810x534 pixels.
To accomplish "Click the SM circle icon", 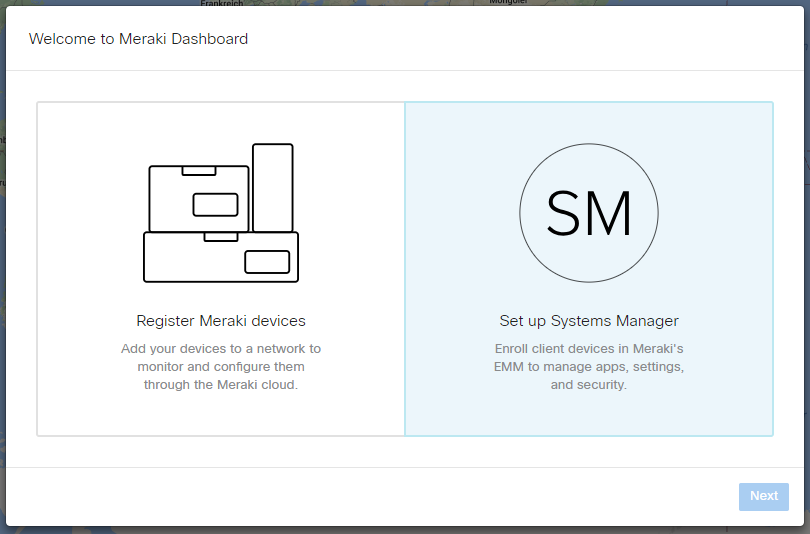I will coord(589,213).
